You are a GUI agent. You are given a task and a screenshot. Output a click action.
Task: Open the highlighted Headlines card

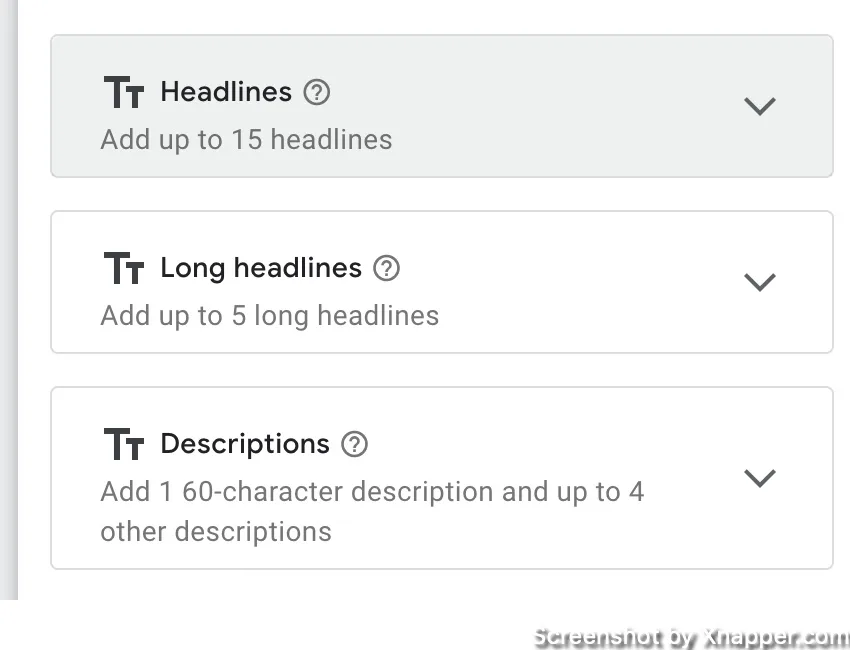[442, 106]
